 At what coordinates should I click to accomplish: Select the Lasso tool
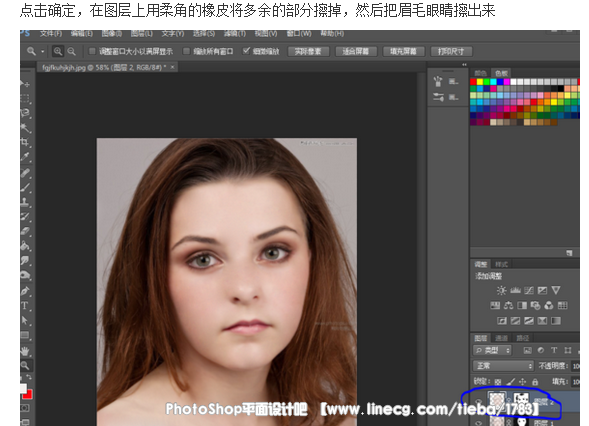tap(25, 113)
